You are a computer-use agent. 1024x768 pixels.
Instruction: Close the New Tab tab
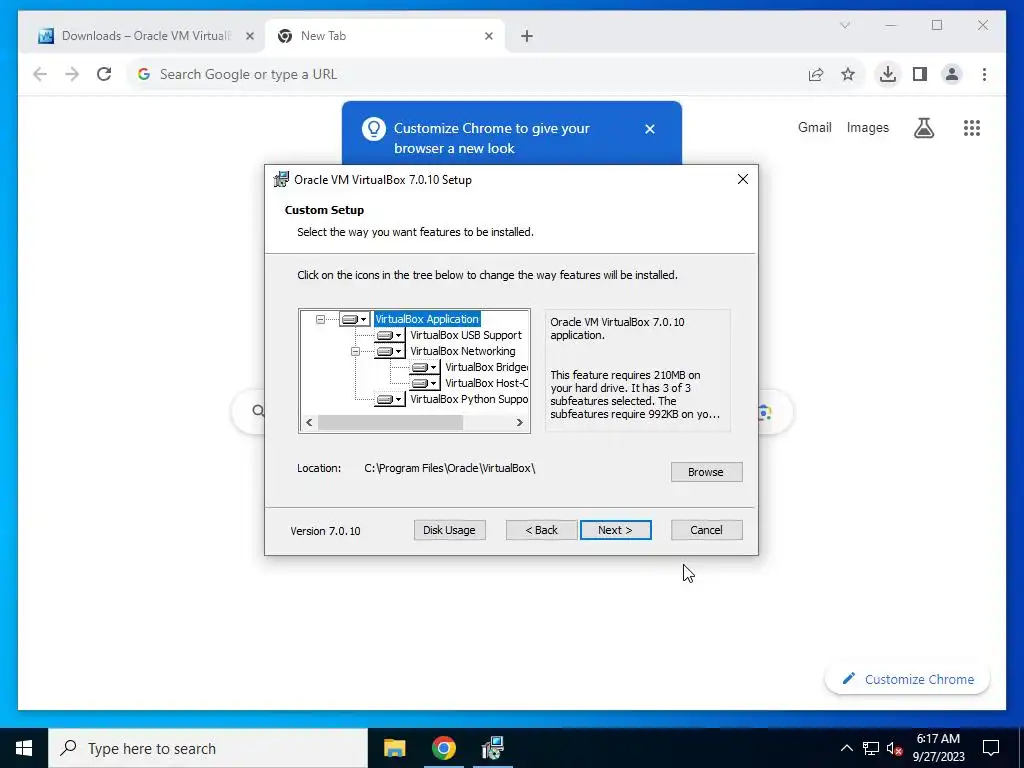[x=488, y=36]
